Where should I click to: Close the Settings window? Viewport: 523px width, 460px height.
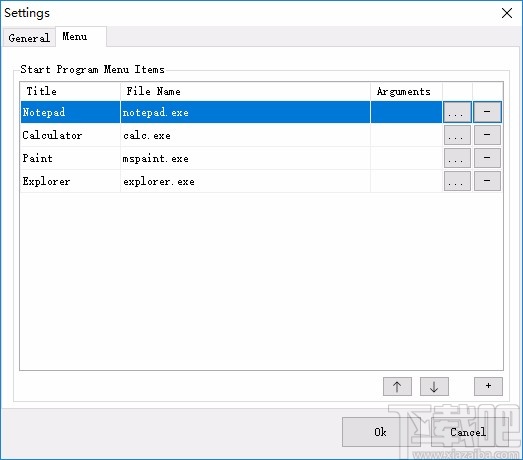click(507, 13)
